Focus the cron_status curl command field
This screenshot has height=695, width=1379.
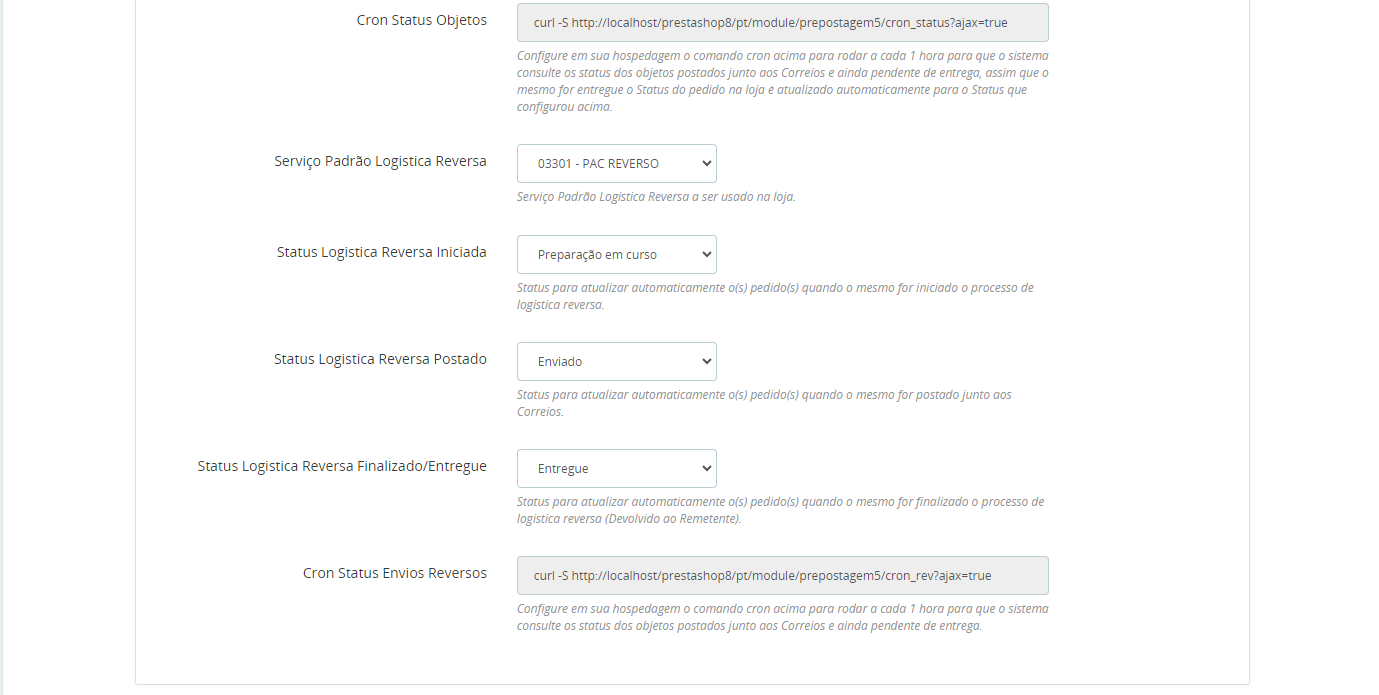[x=782, y=22]
